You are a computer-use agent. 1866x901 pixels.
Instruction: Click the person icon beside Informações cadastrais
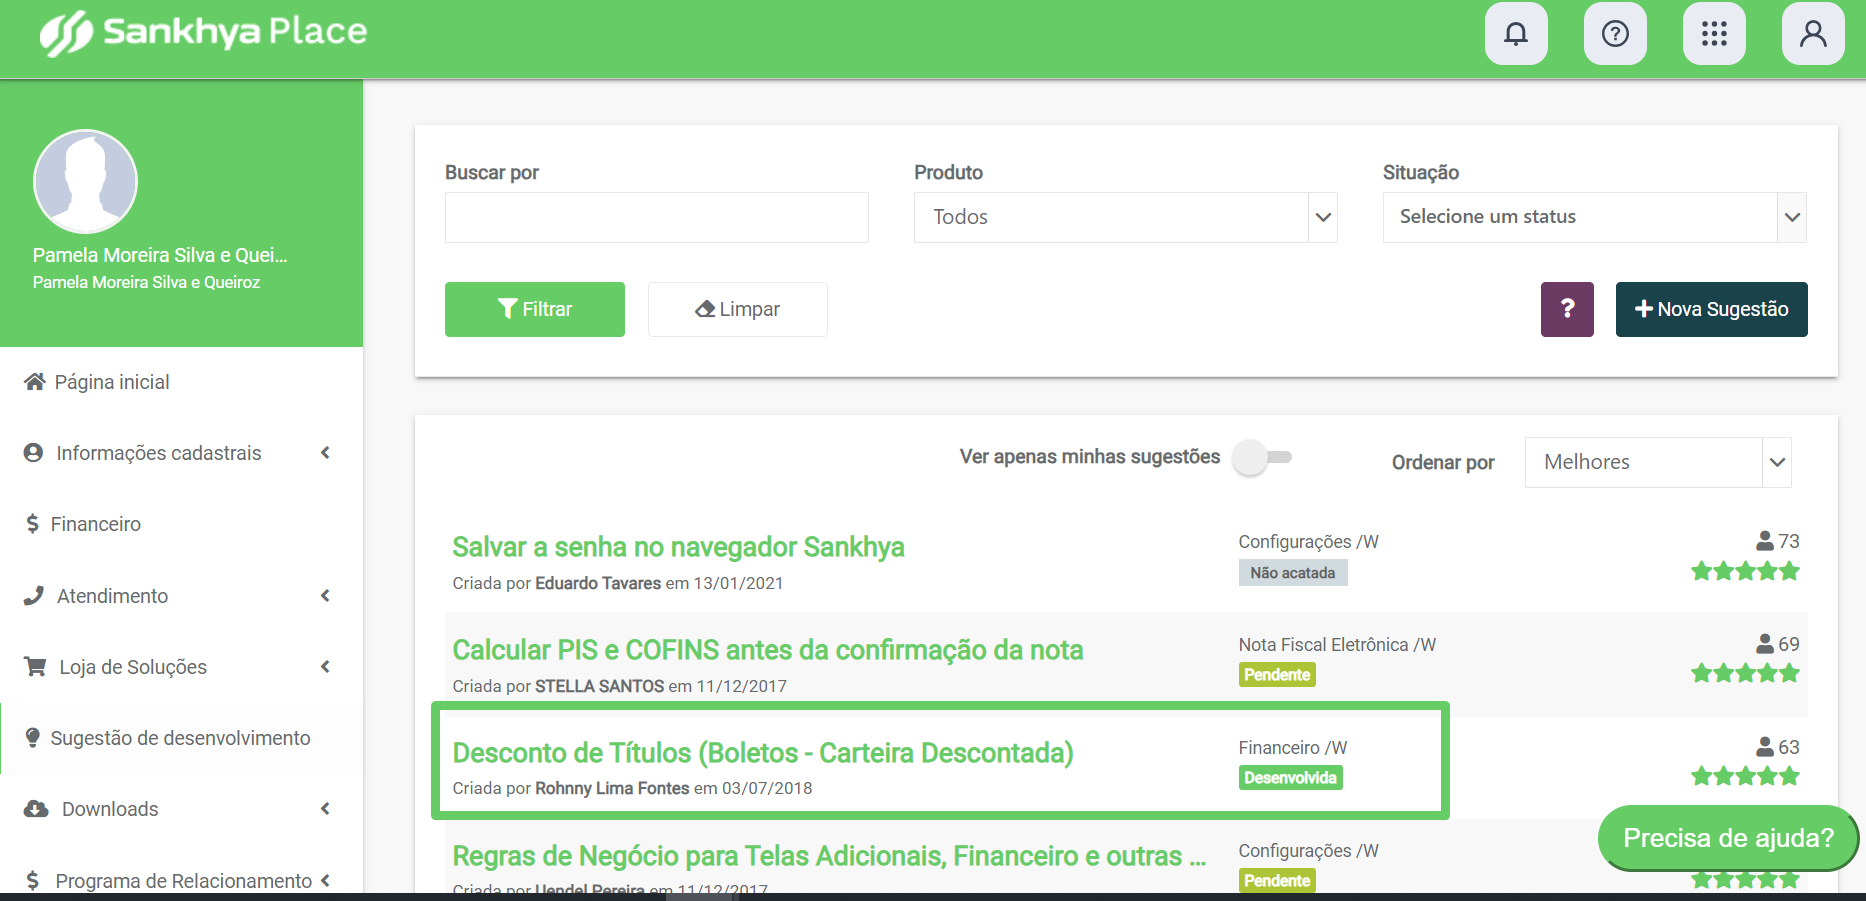(33, 453)
